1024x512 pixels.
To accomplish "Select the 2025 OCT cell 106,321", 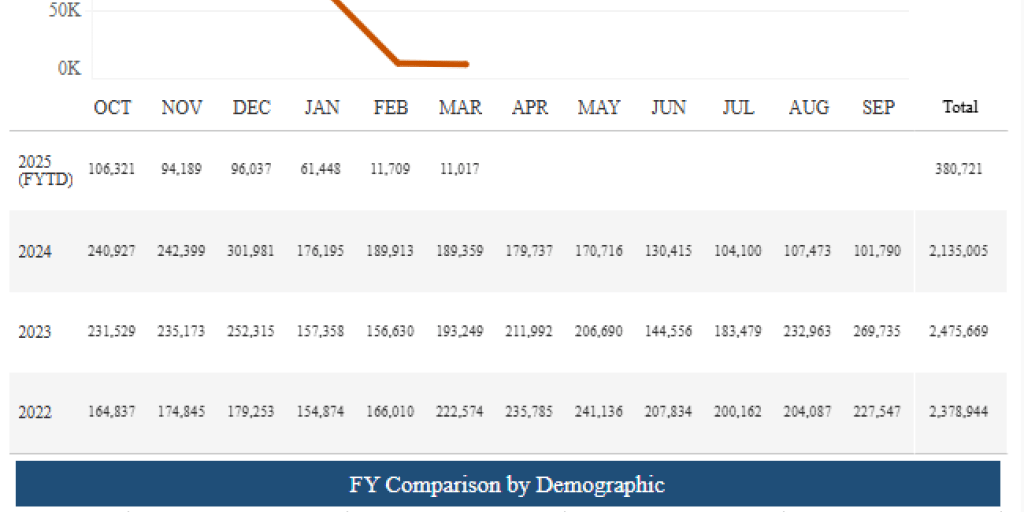I will pos(112,170).
